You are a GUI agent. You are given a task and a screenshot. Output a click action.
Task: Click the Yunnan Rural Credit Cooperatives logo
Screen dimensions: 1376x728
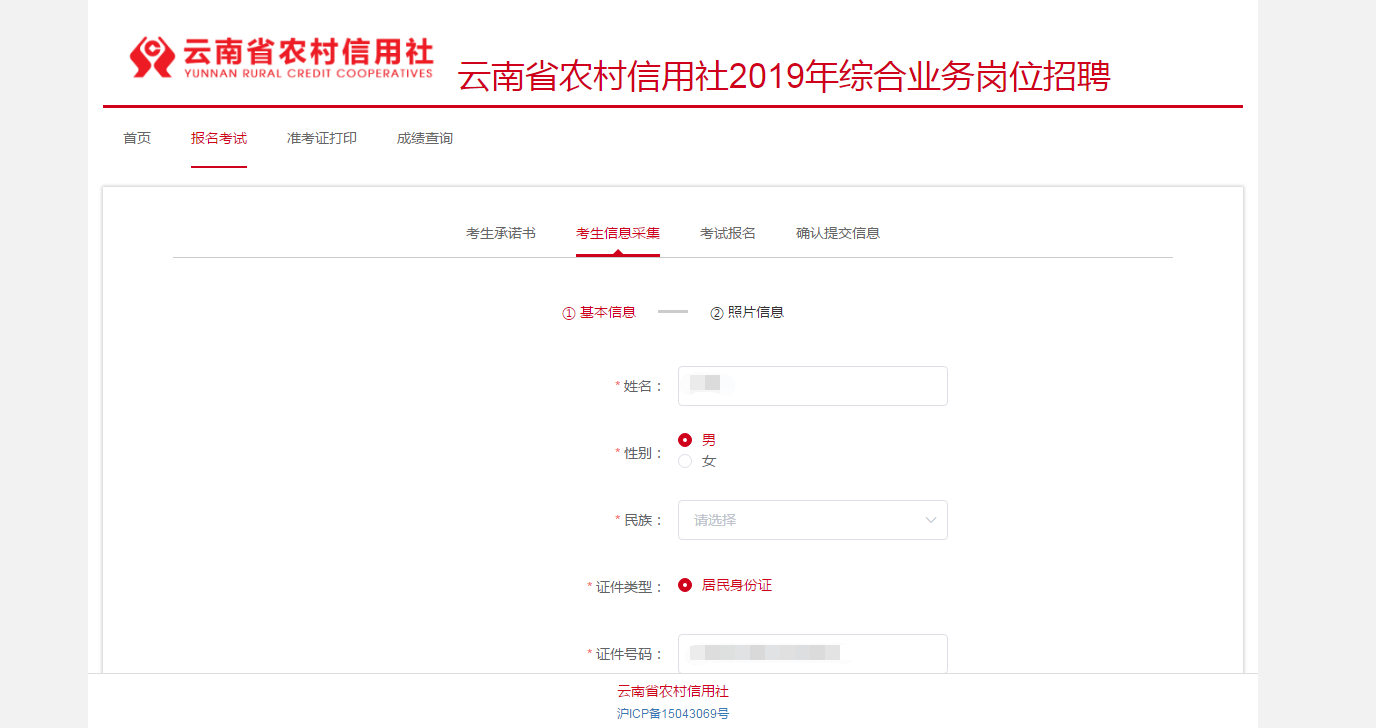[x=281, y=58]
